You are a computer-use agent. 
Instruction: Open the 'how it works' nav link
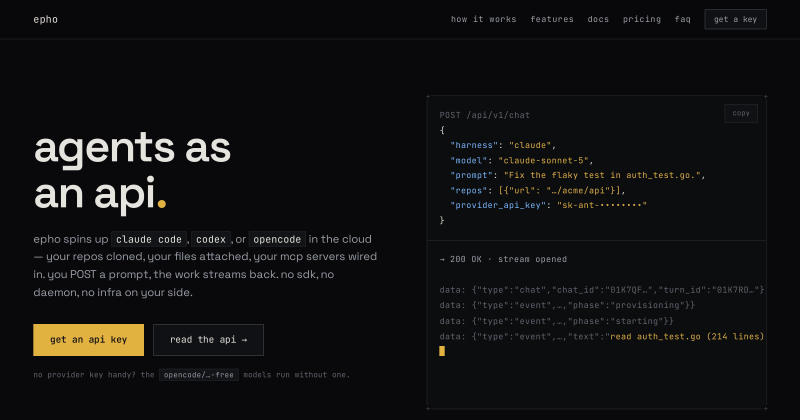click(x=483, y=19)
